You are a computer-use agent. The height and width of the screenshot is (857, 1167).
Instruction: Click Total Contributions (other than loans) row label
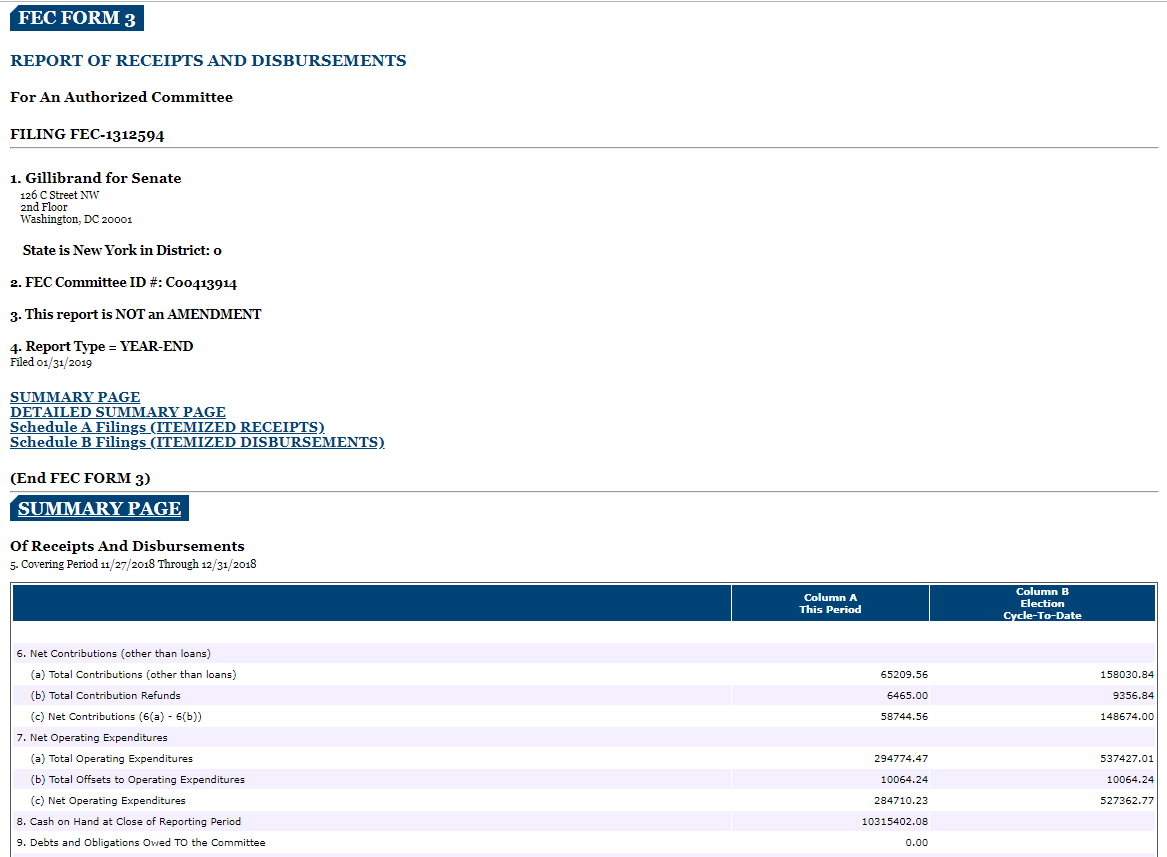[x=133, y=675]
